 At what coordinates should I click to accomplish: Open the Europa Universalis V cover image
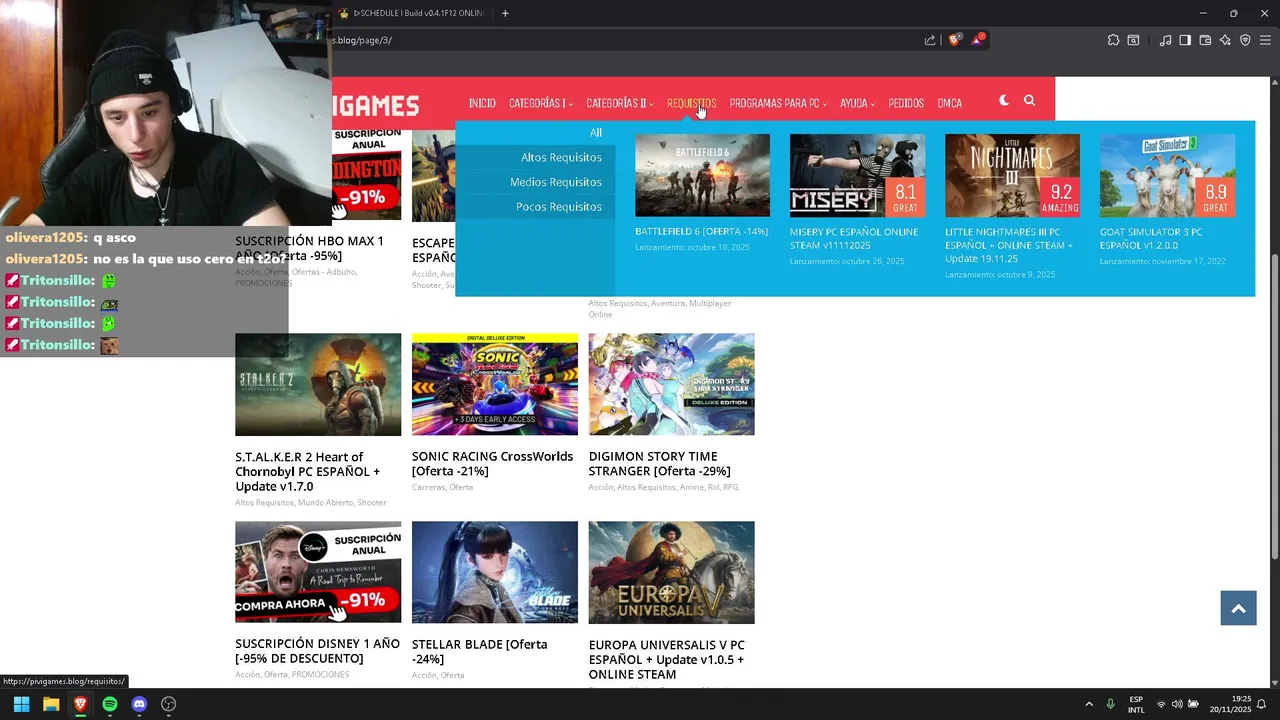[671, 572]
